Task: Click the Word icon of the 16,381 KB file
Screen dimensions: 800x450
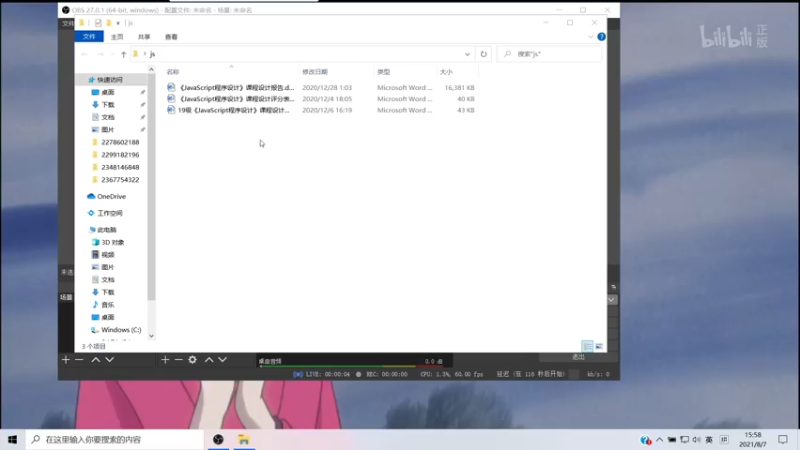Action: coord(171,88)
